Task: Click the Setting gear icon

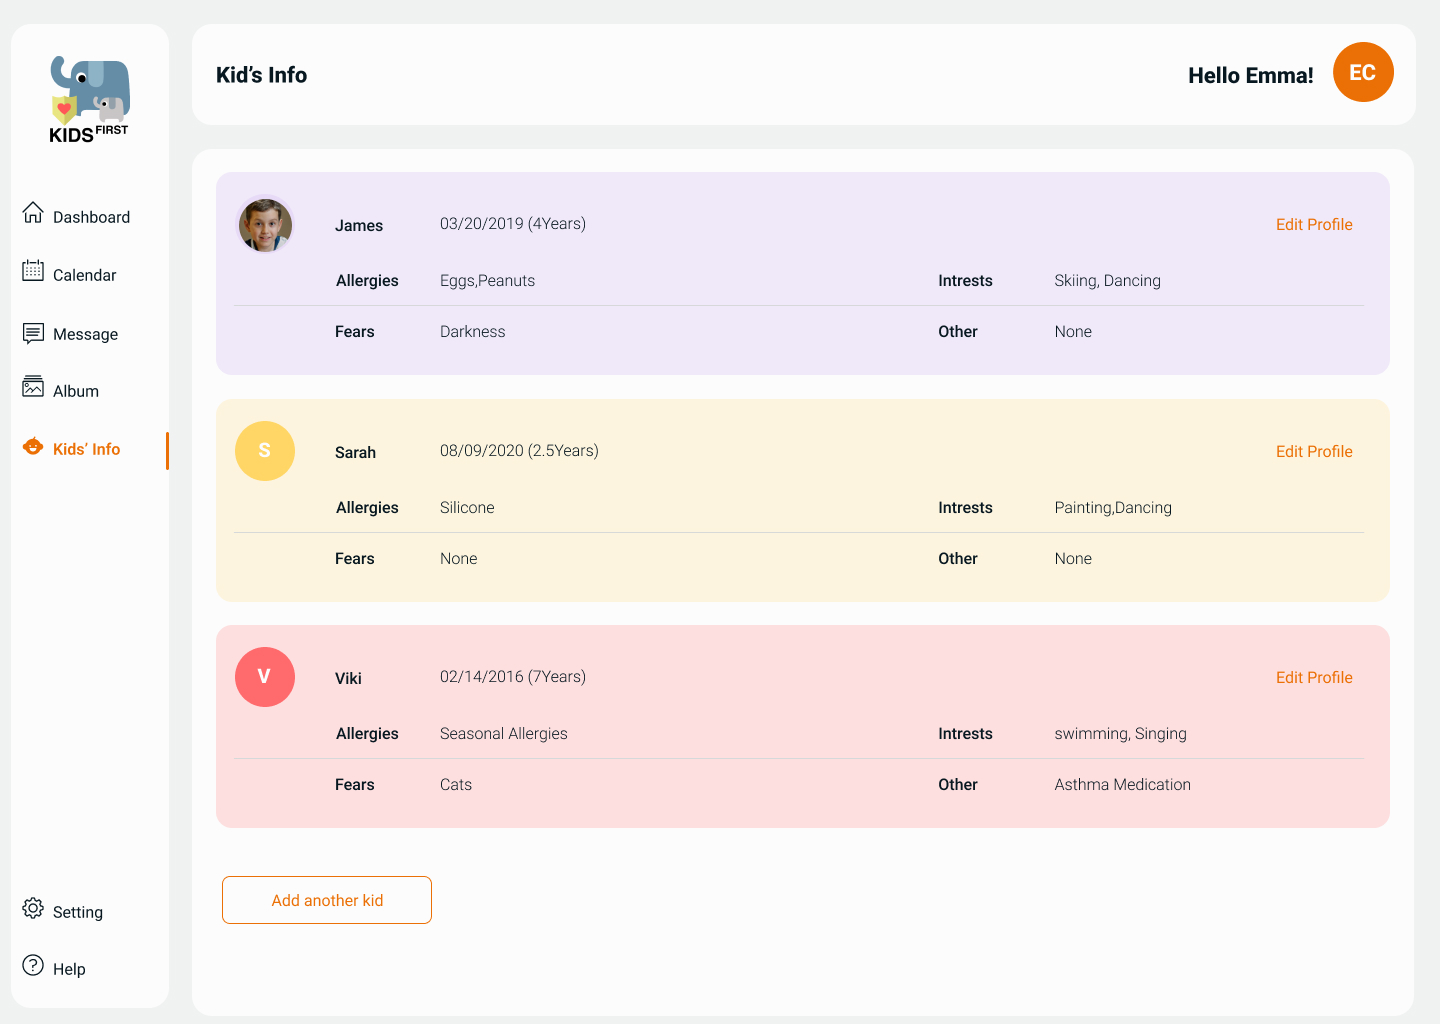Action: click(33, 908)
